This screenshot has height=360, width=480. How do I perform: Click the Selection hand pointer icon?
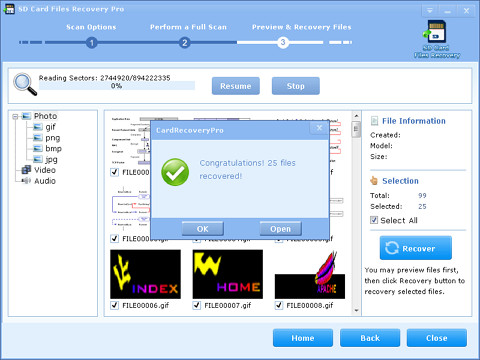click(374, 181)
